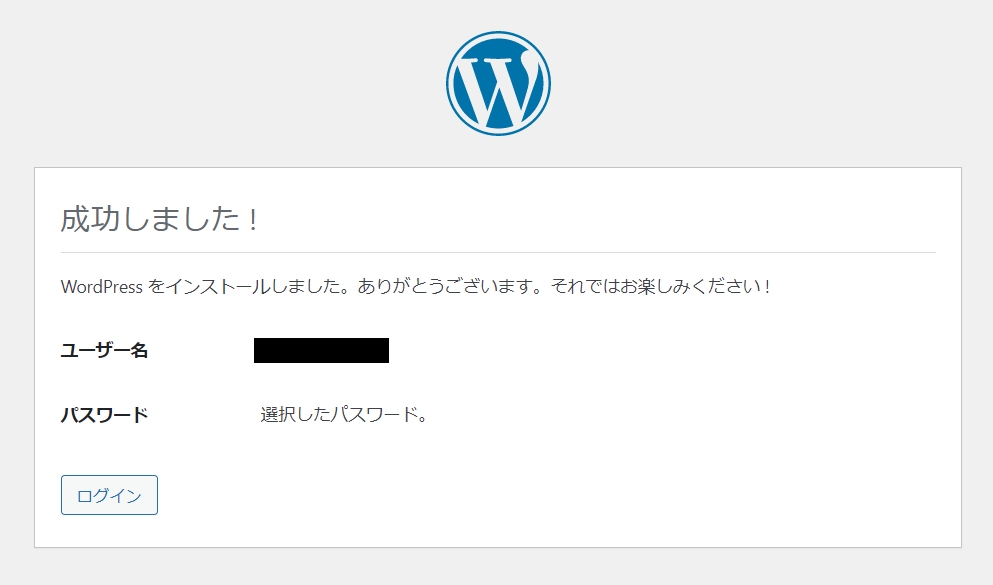This screenshot has height=585, width=993.
Task: Select the redacted username black box
Action: pyautogui.click(x=321, y=350)
